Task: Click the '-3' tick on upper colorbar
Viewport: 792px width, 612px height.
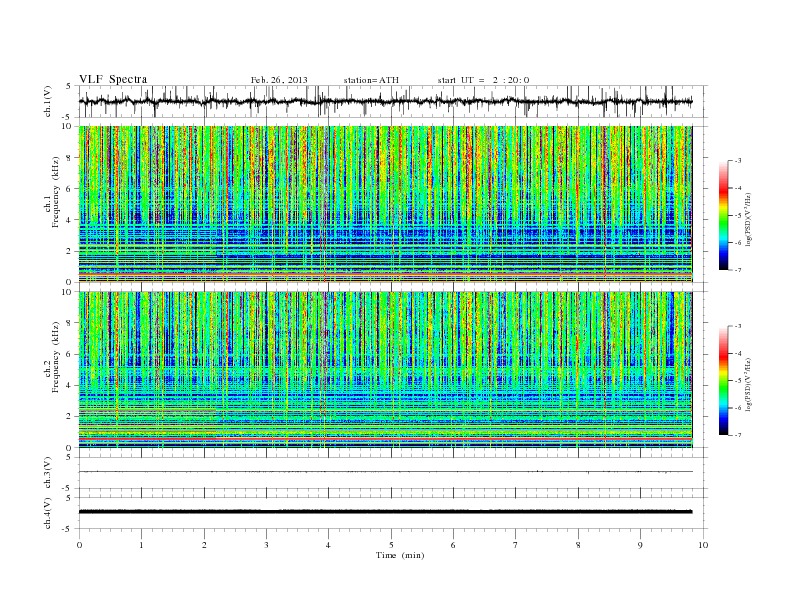Action: coord(738,161)
